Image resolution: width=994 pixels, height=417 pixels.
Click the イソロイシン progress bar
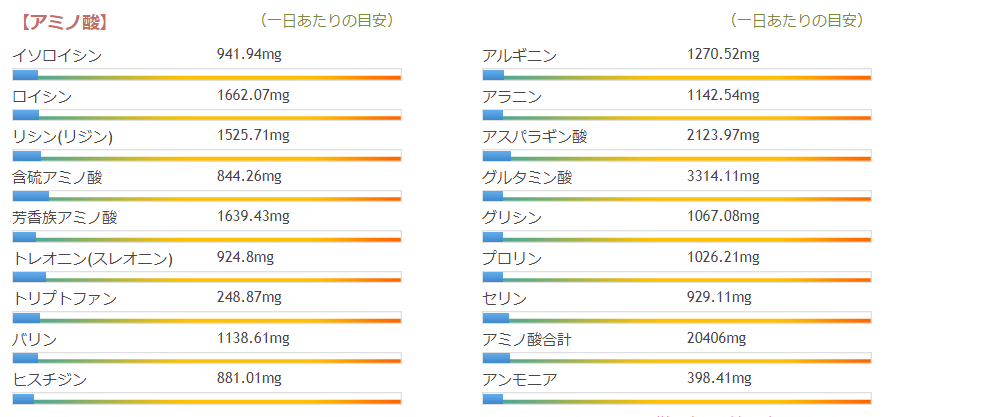206,75
